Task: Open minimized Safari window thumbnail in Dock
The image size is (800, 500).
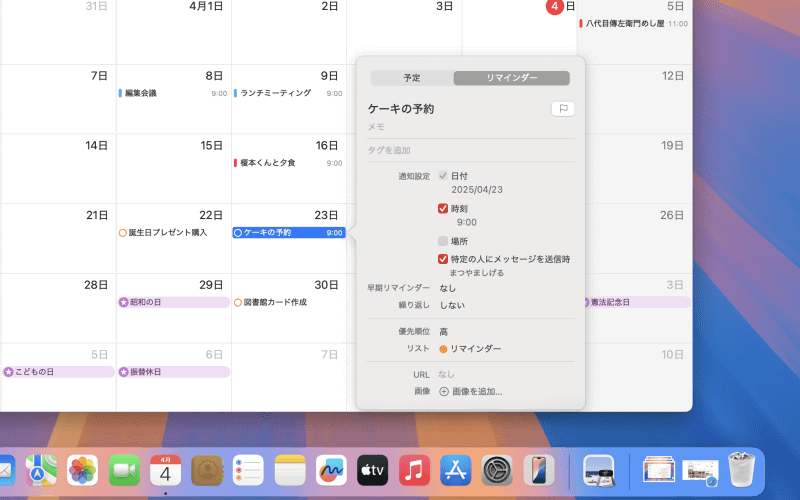Action: coord(700,472)
